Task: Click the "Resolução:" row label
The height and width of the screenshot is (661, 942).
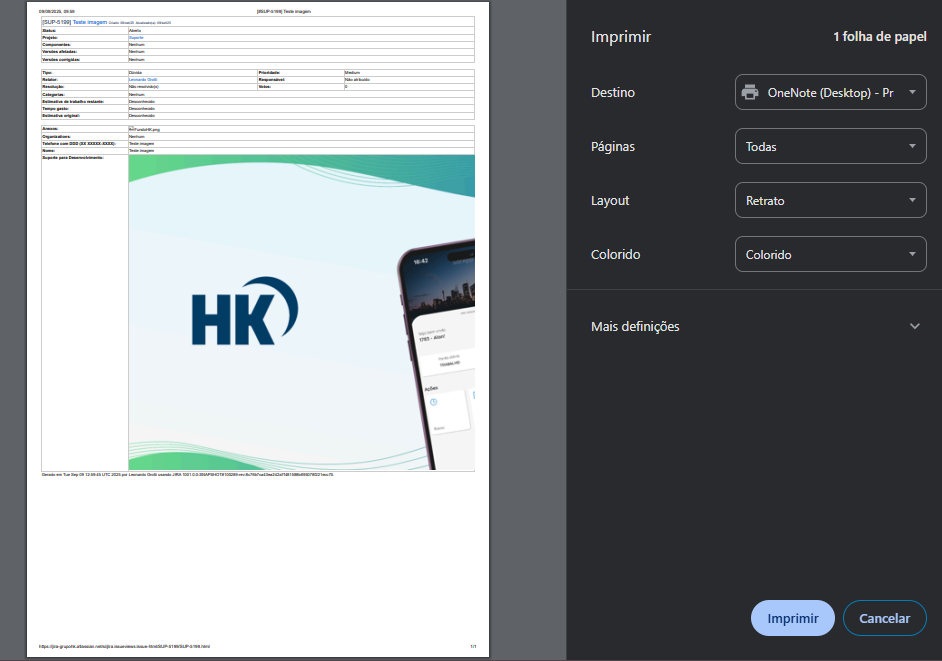Action: click(53, 87)
